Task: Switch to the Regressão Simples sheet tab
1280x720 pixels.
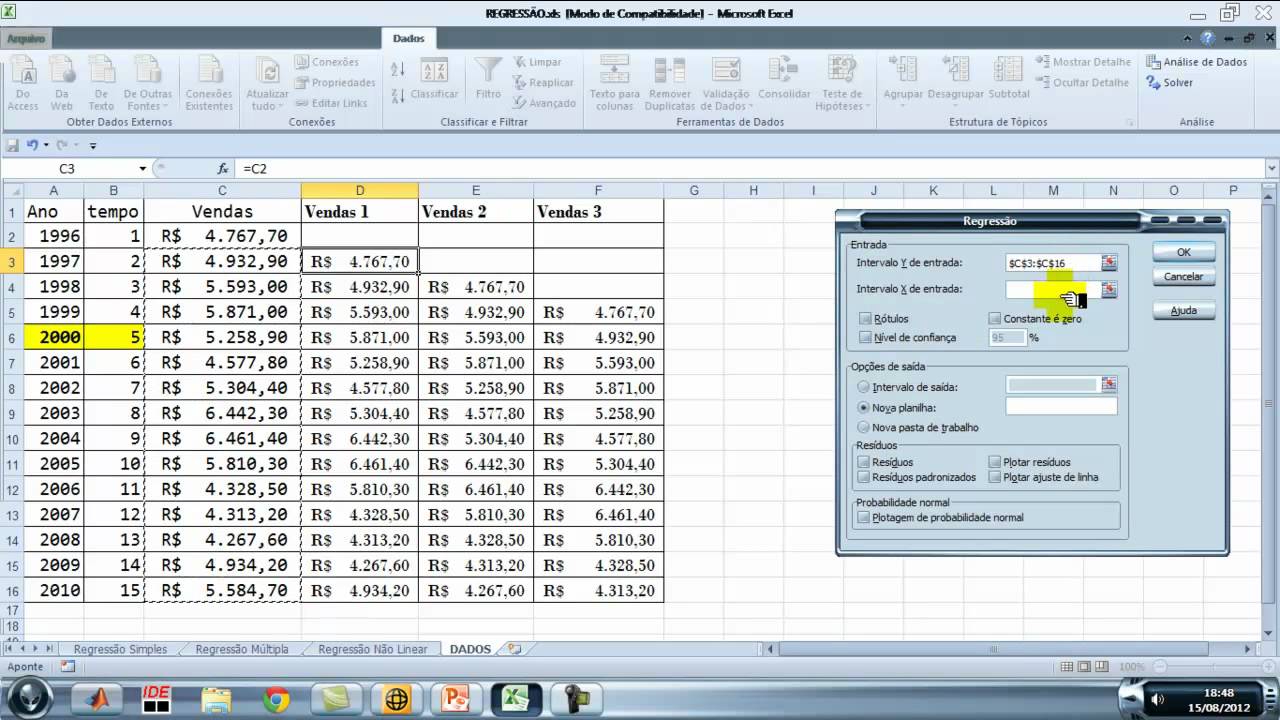Action: pos(120,649)
